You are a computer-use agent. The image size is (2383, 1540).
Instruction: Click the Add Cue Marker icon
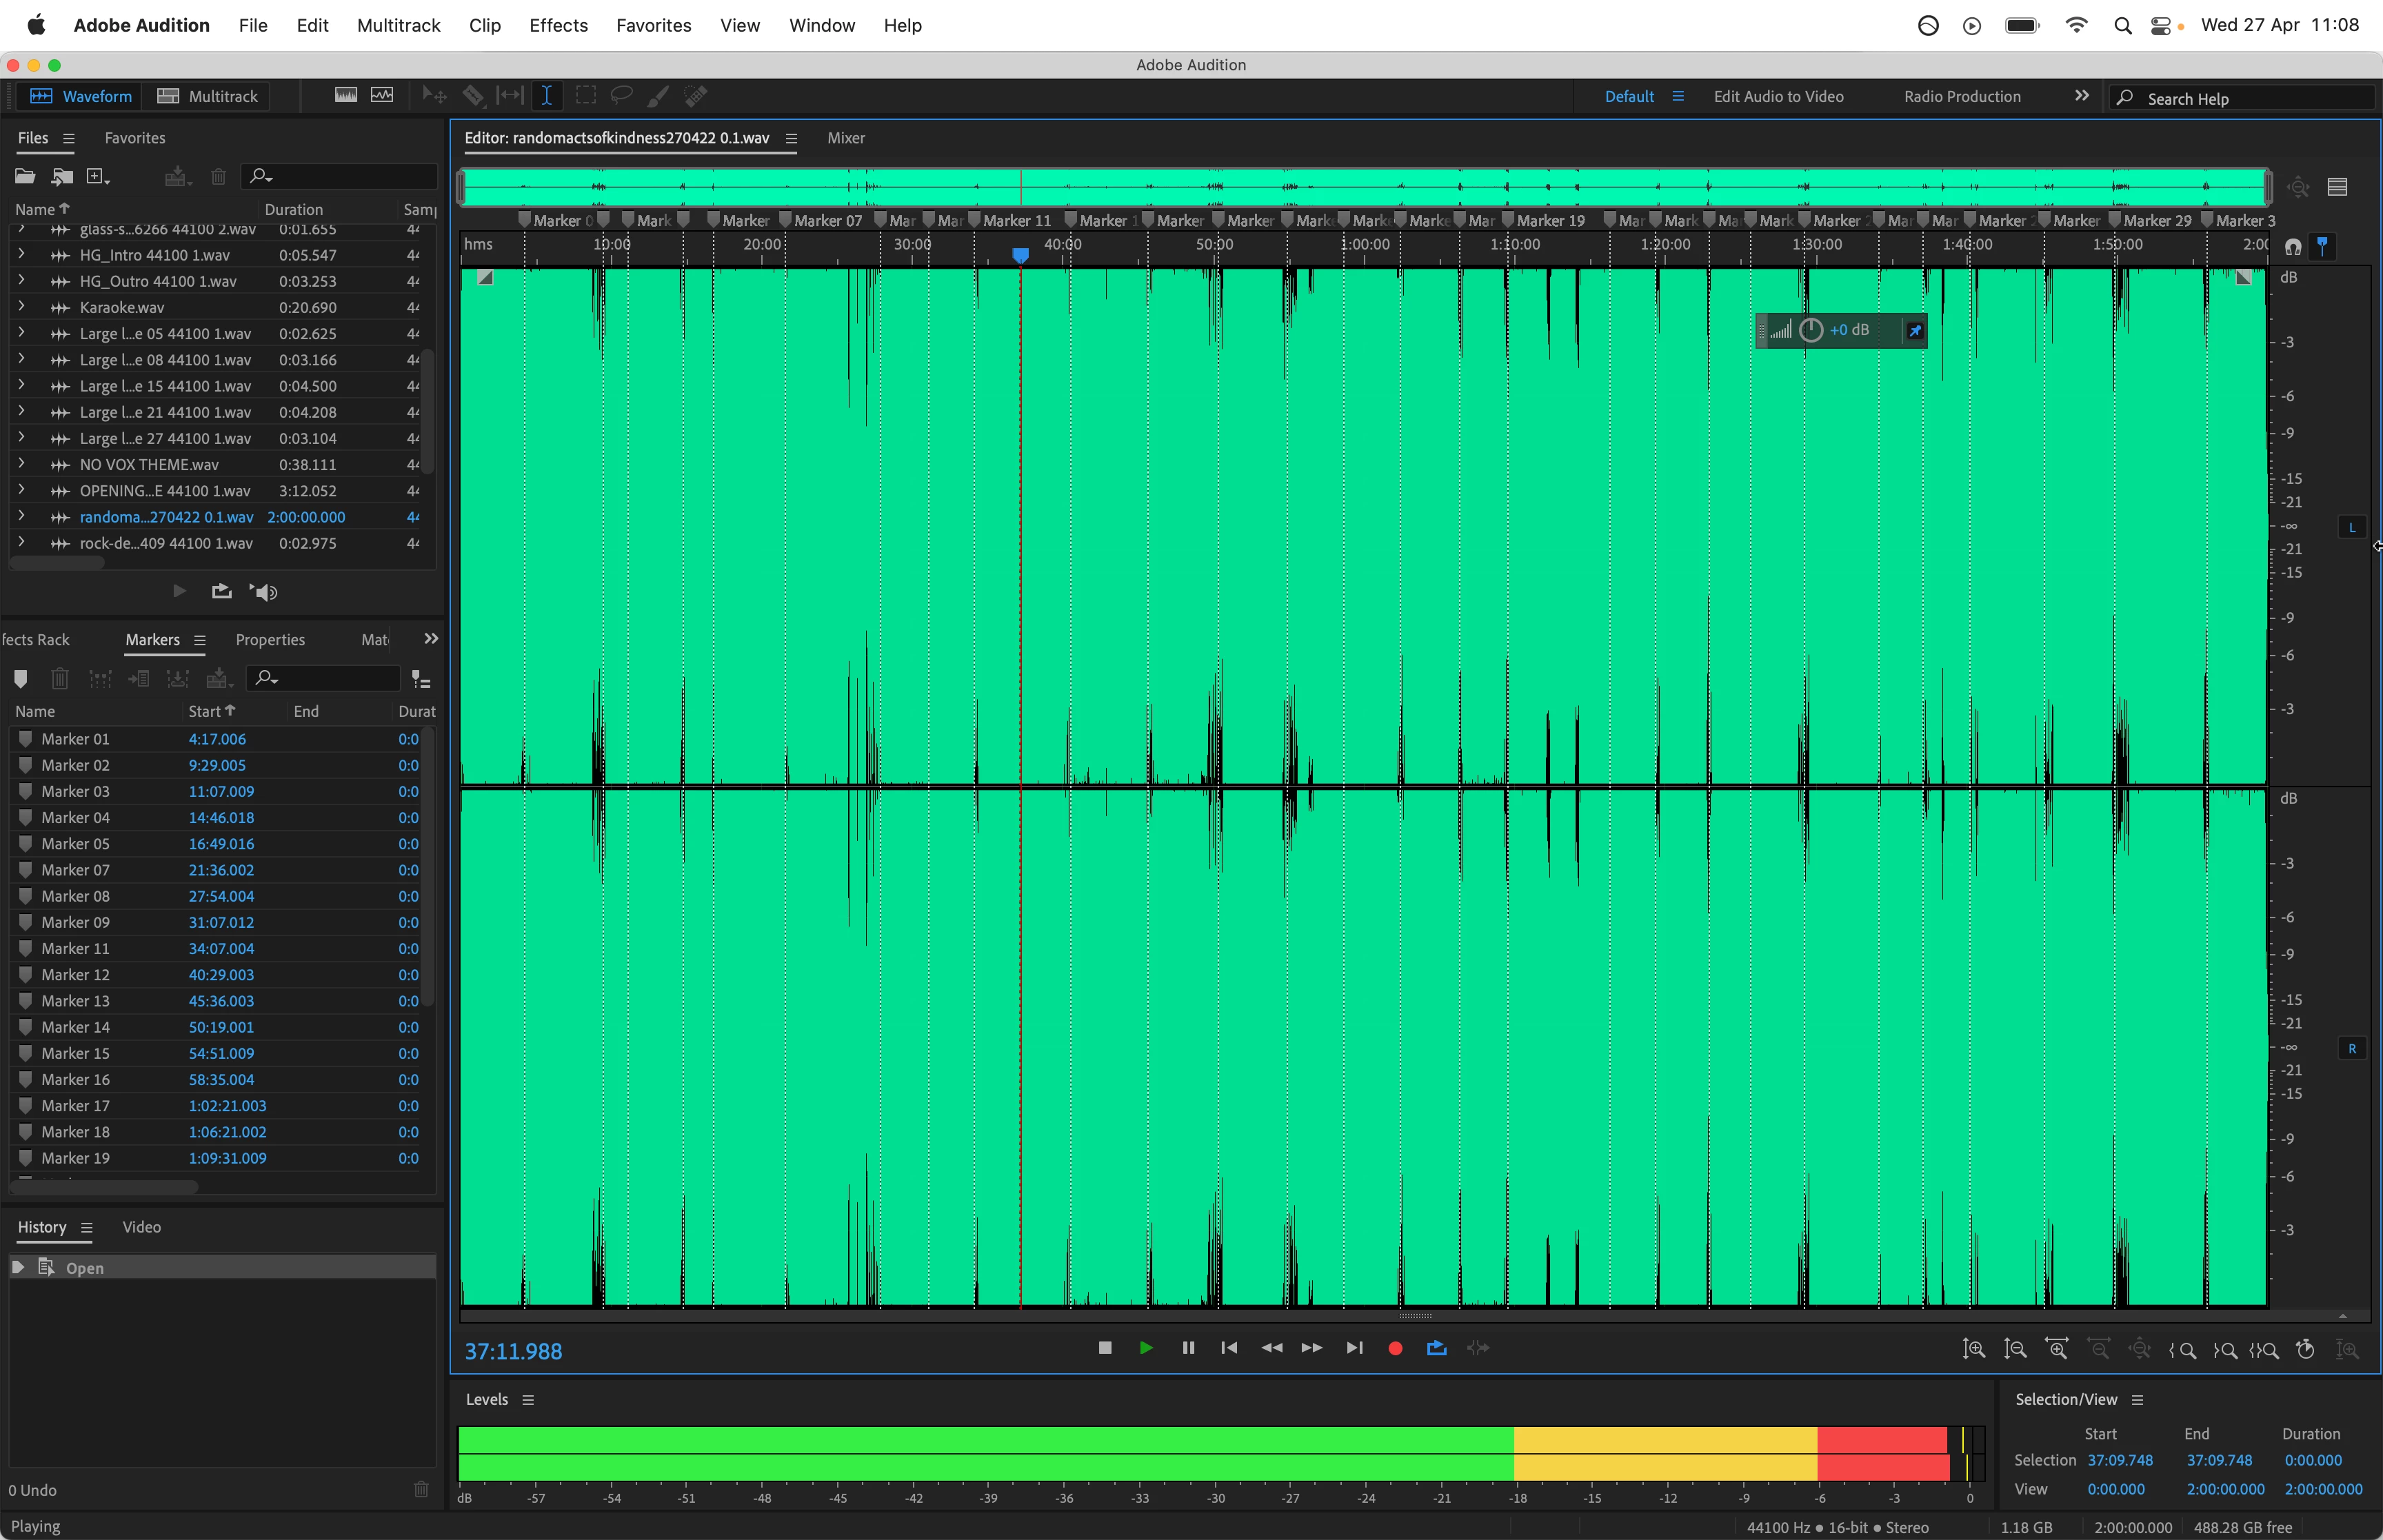21,679
